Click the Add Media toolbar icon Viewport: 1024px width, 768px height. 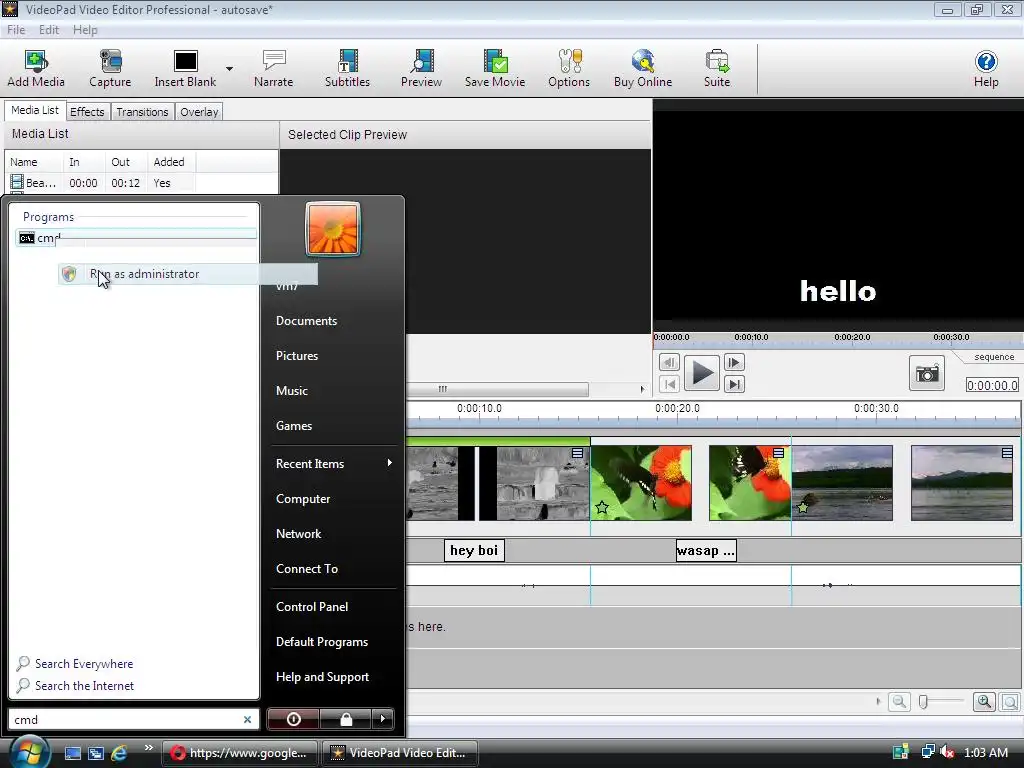[x=36, y=68]
